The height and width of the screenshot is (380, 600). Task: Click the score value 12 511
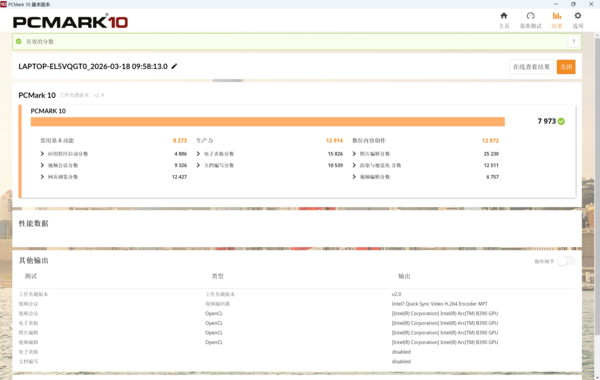pos(491,165)
